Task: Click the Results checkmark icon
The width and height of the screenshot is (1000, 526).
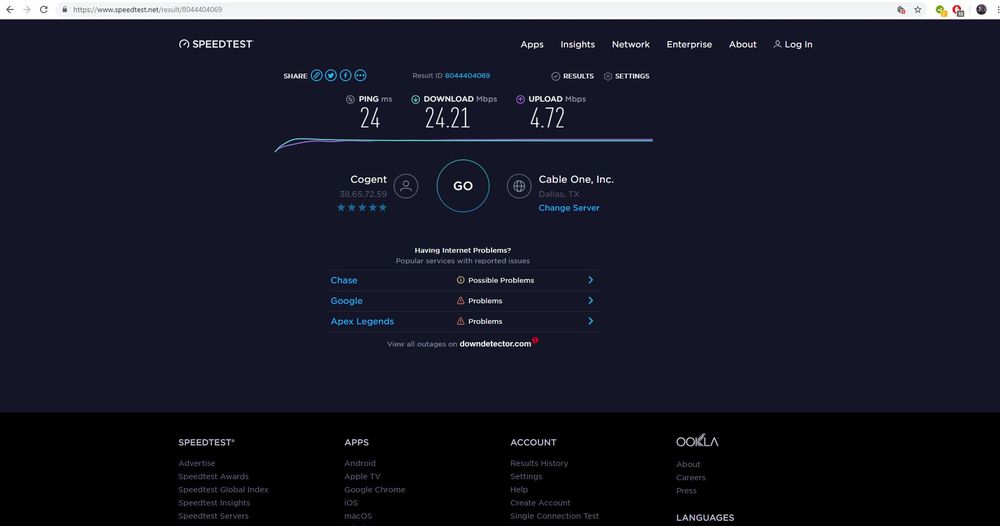Action: [555, 76]
